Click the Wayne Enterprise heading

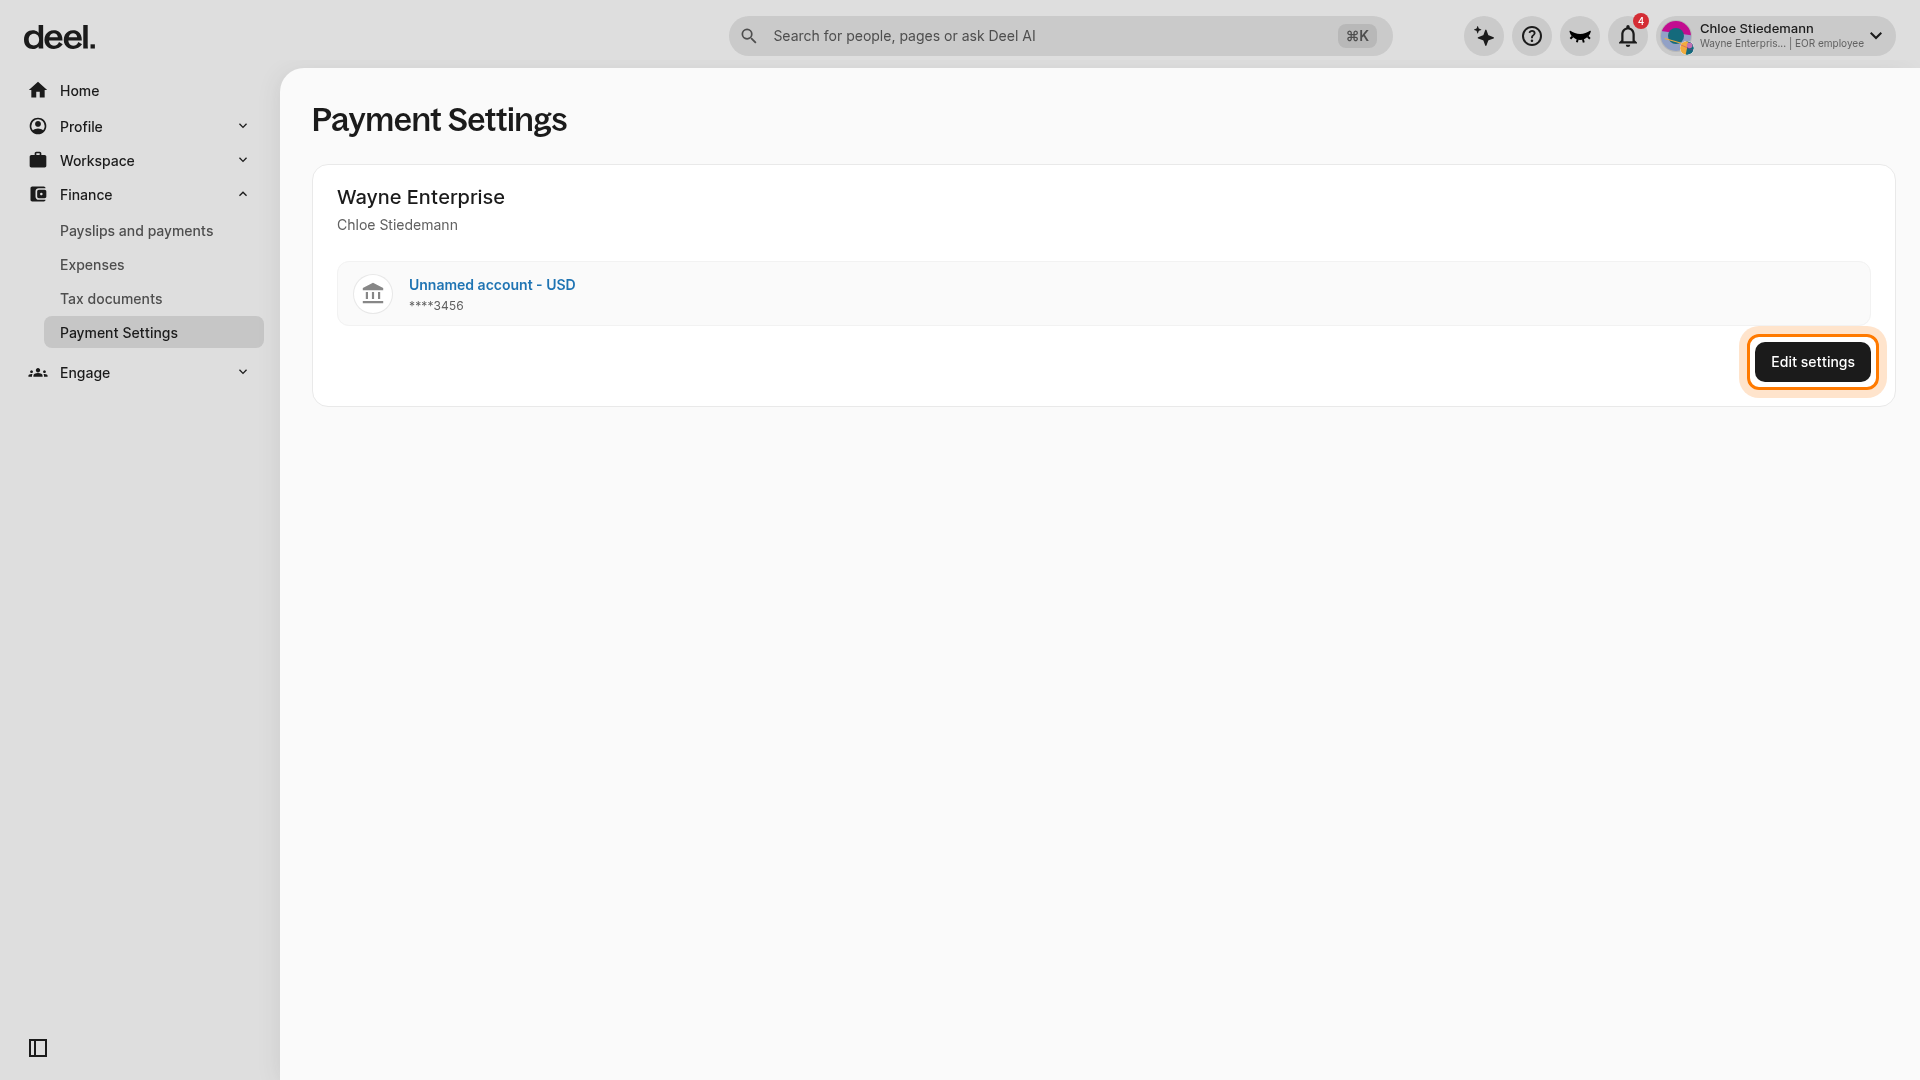pos(421,197)
